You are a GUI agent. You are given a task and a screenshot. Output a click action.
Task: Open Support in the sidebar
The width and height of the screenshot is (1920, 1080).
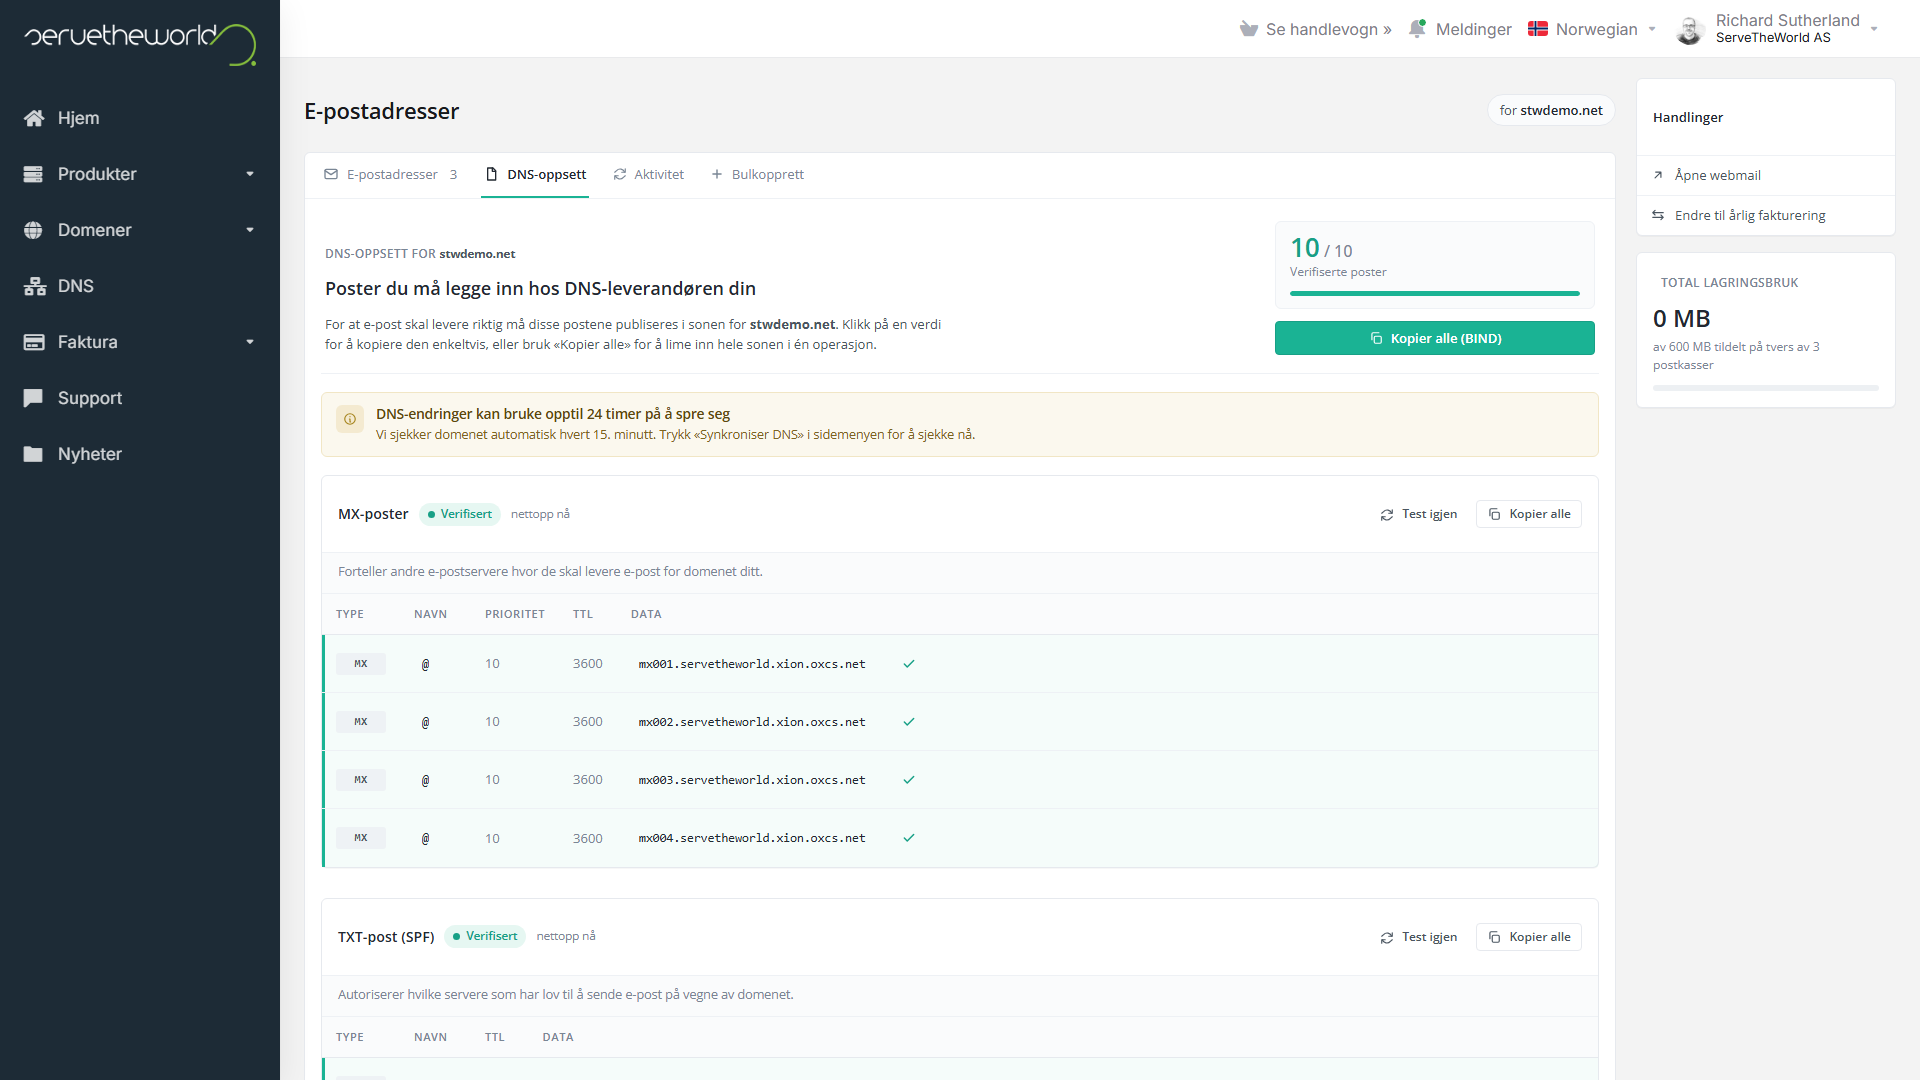tap(140, 398)
